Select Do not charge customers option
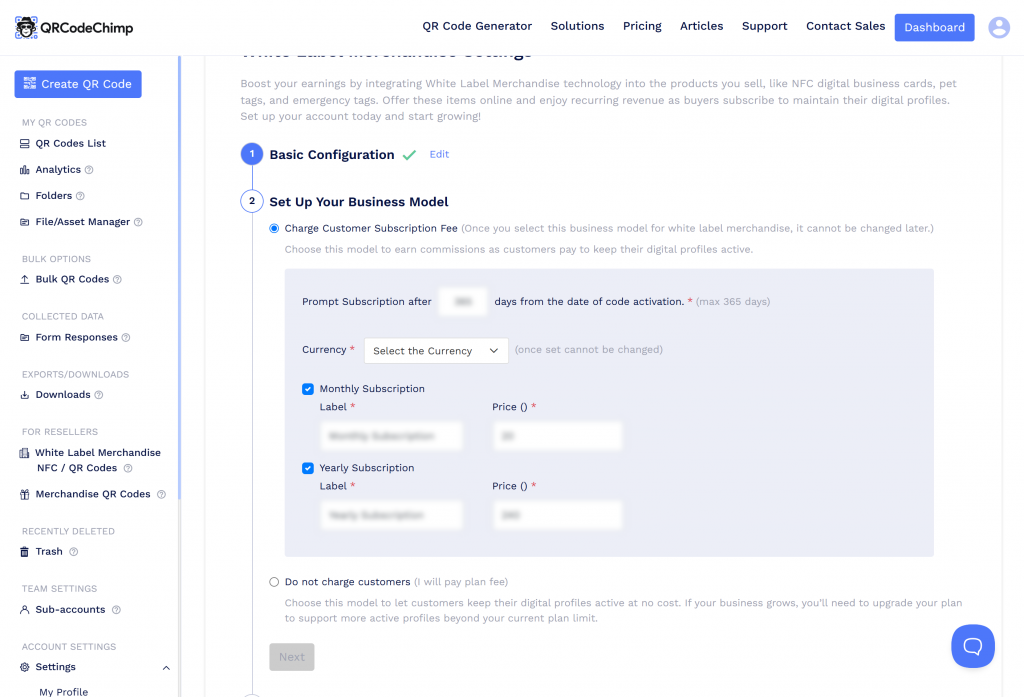 (275, 582)
